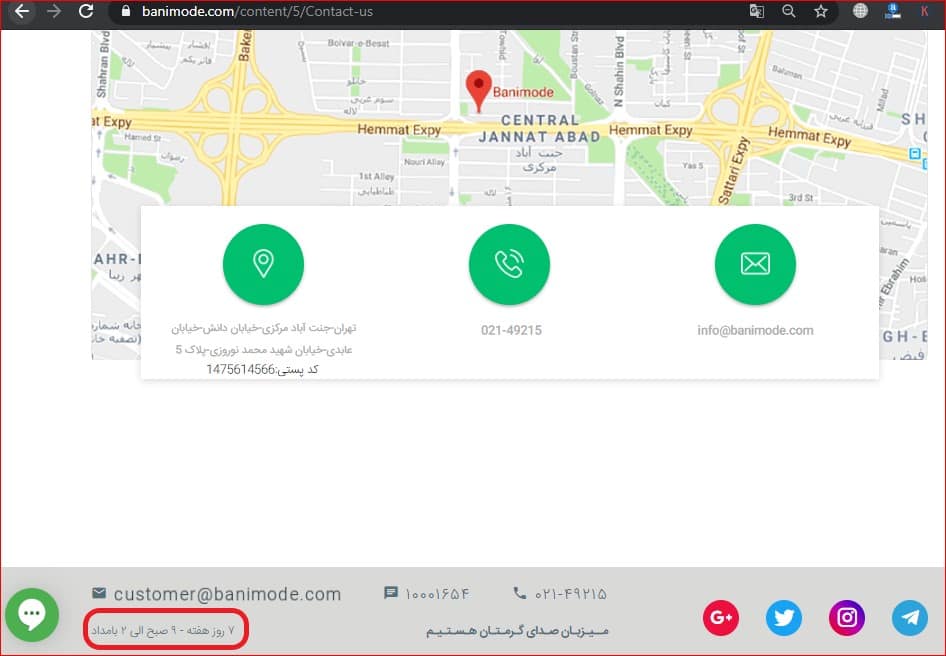Open the Instagram social icon
The width and height of the screenshot is (946, 656).
[847, 617]
